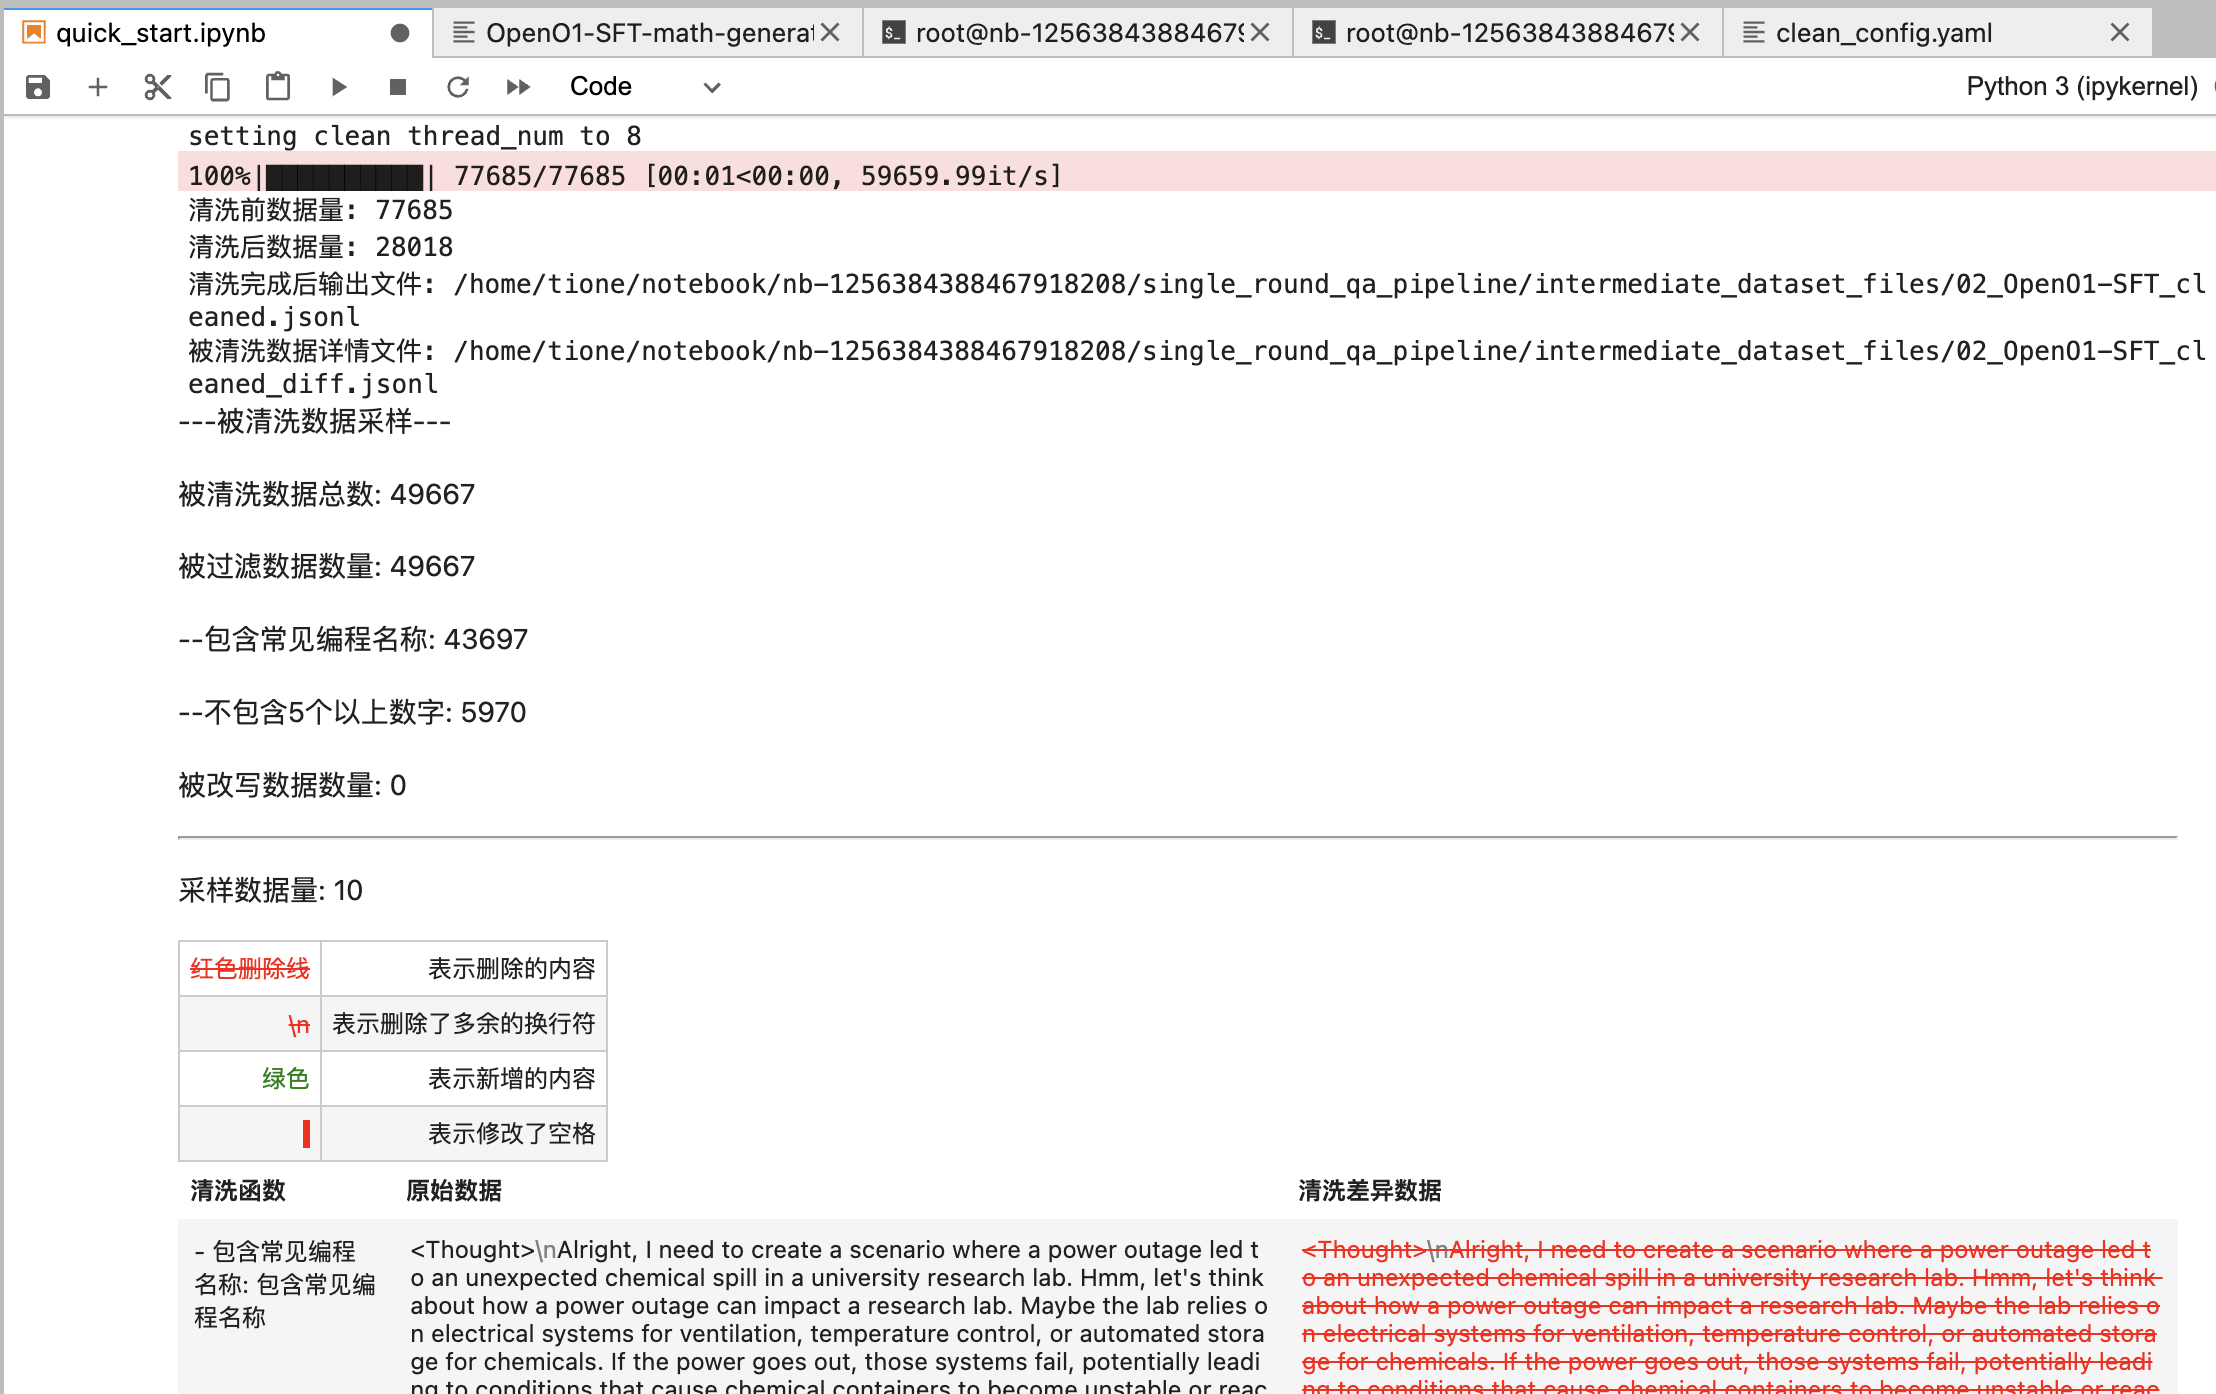Click the file icon on clean_config.yaml tab
The width and height of the screenshot is (2216, 1394).
[1753, 33]
